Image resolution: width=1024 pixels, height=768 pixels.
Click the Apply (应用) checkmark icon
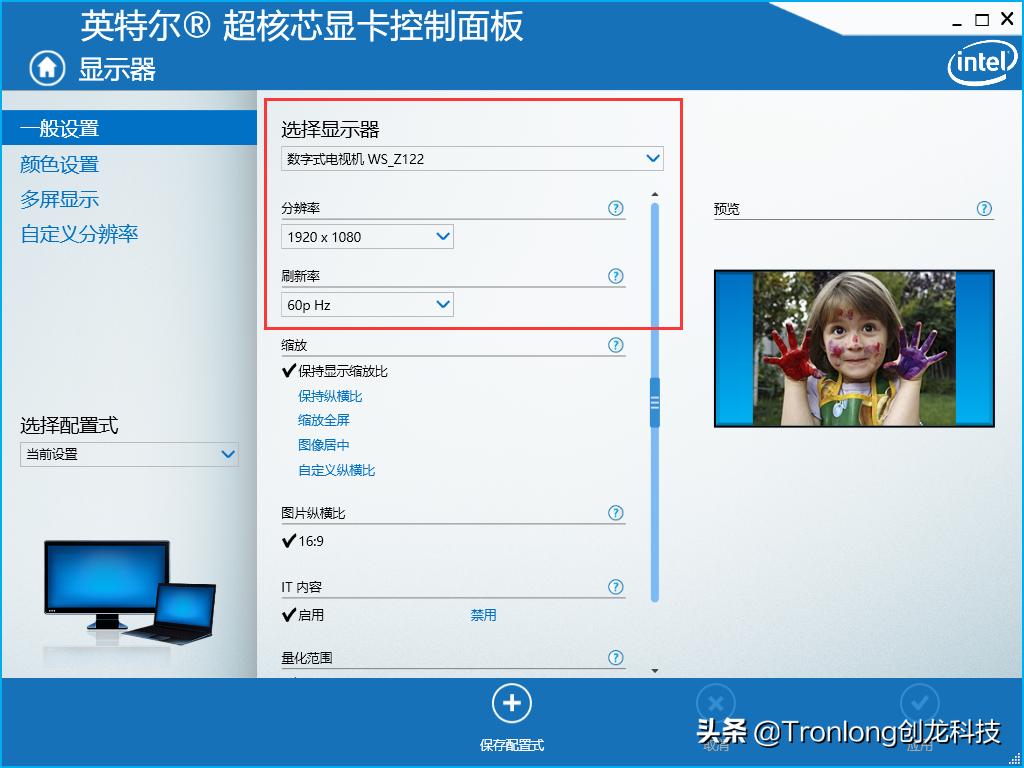(920, 702)
